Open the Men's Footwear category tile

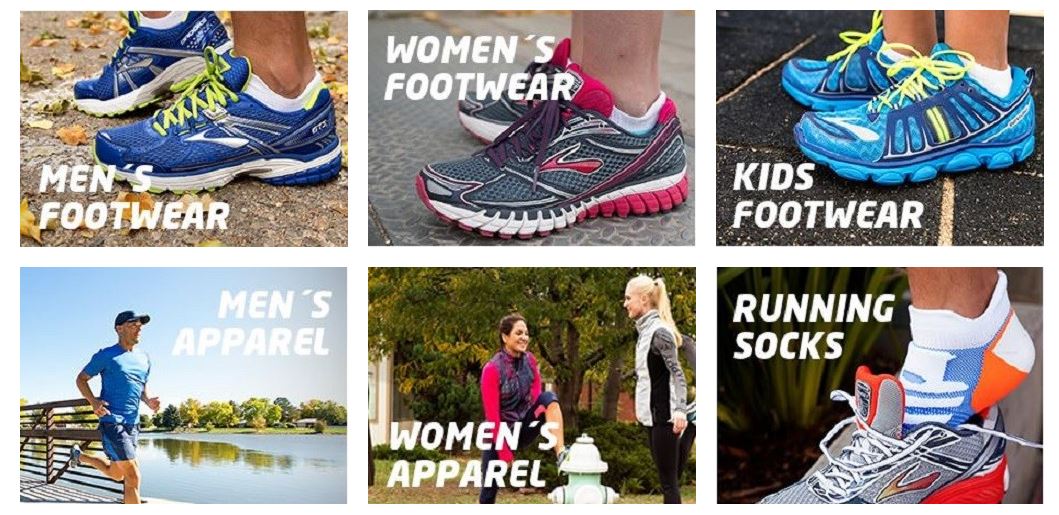(x=184, y=128)
